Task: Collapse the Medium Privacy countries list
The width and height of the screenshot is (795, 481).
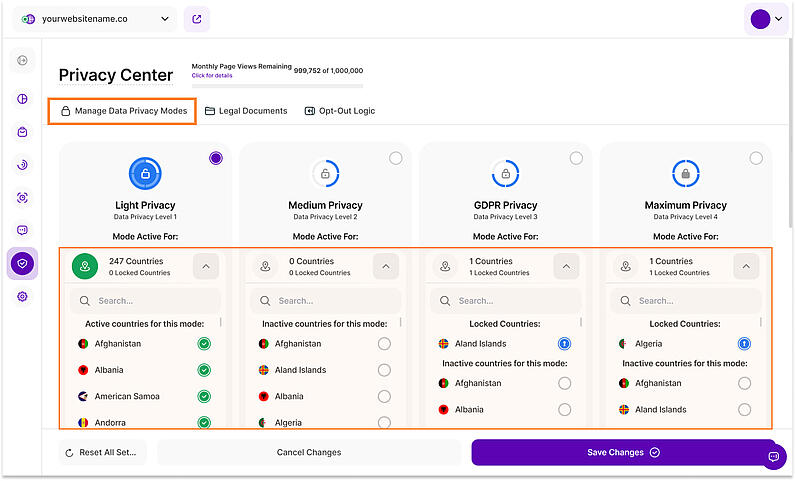Action: [x=386, y=266]
